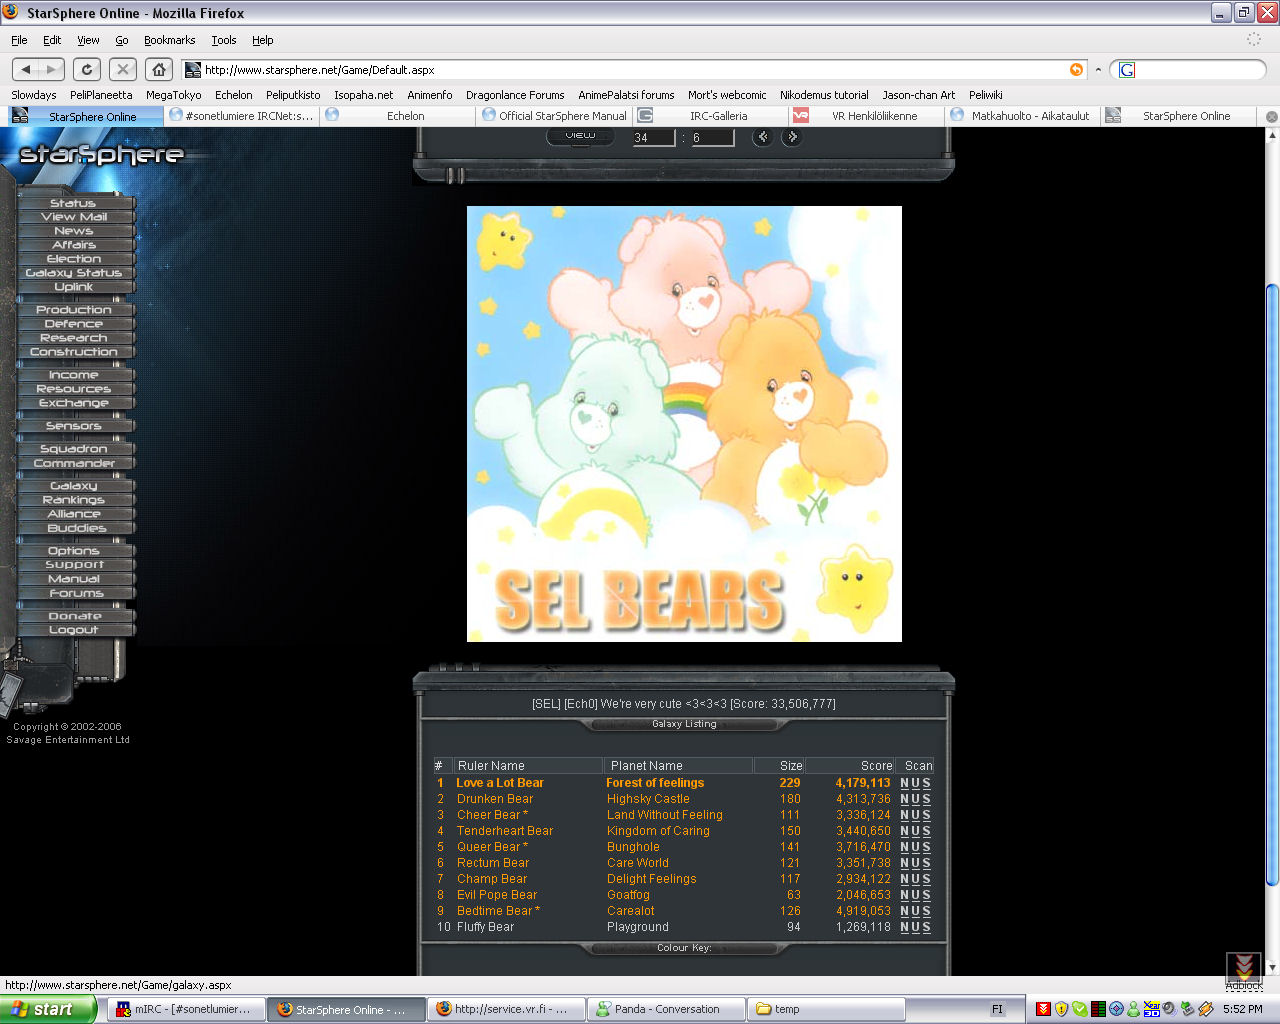1280x1024 pixels.
Task: Click the grey speaker tray icon
Action: (x=1169, y=1009)
